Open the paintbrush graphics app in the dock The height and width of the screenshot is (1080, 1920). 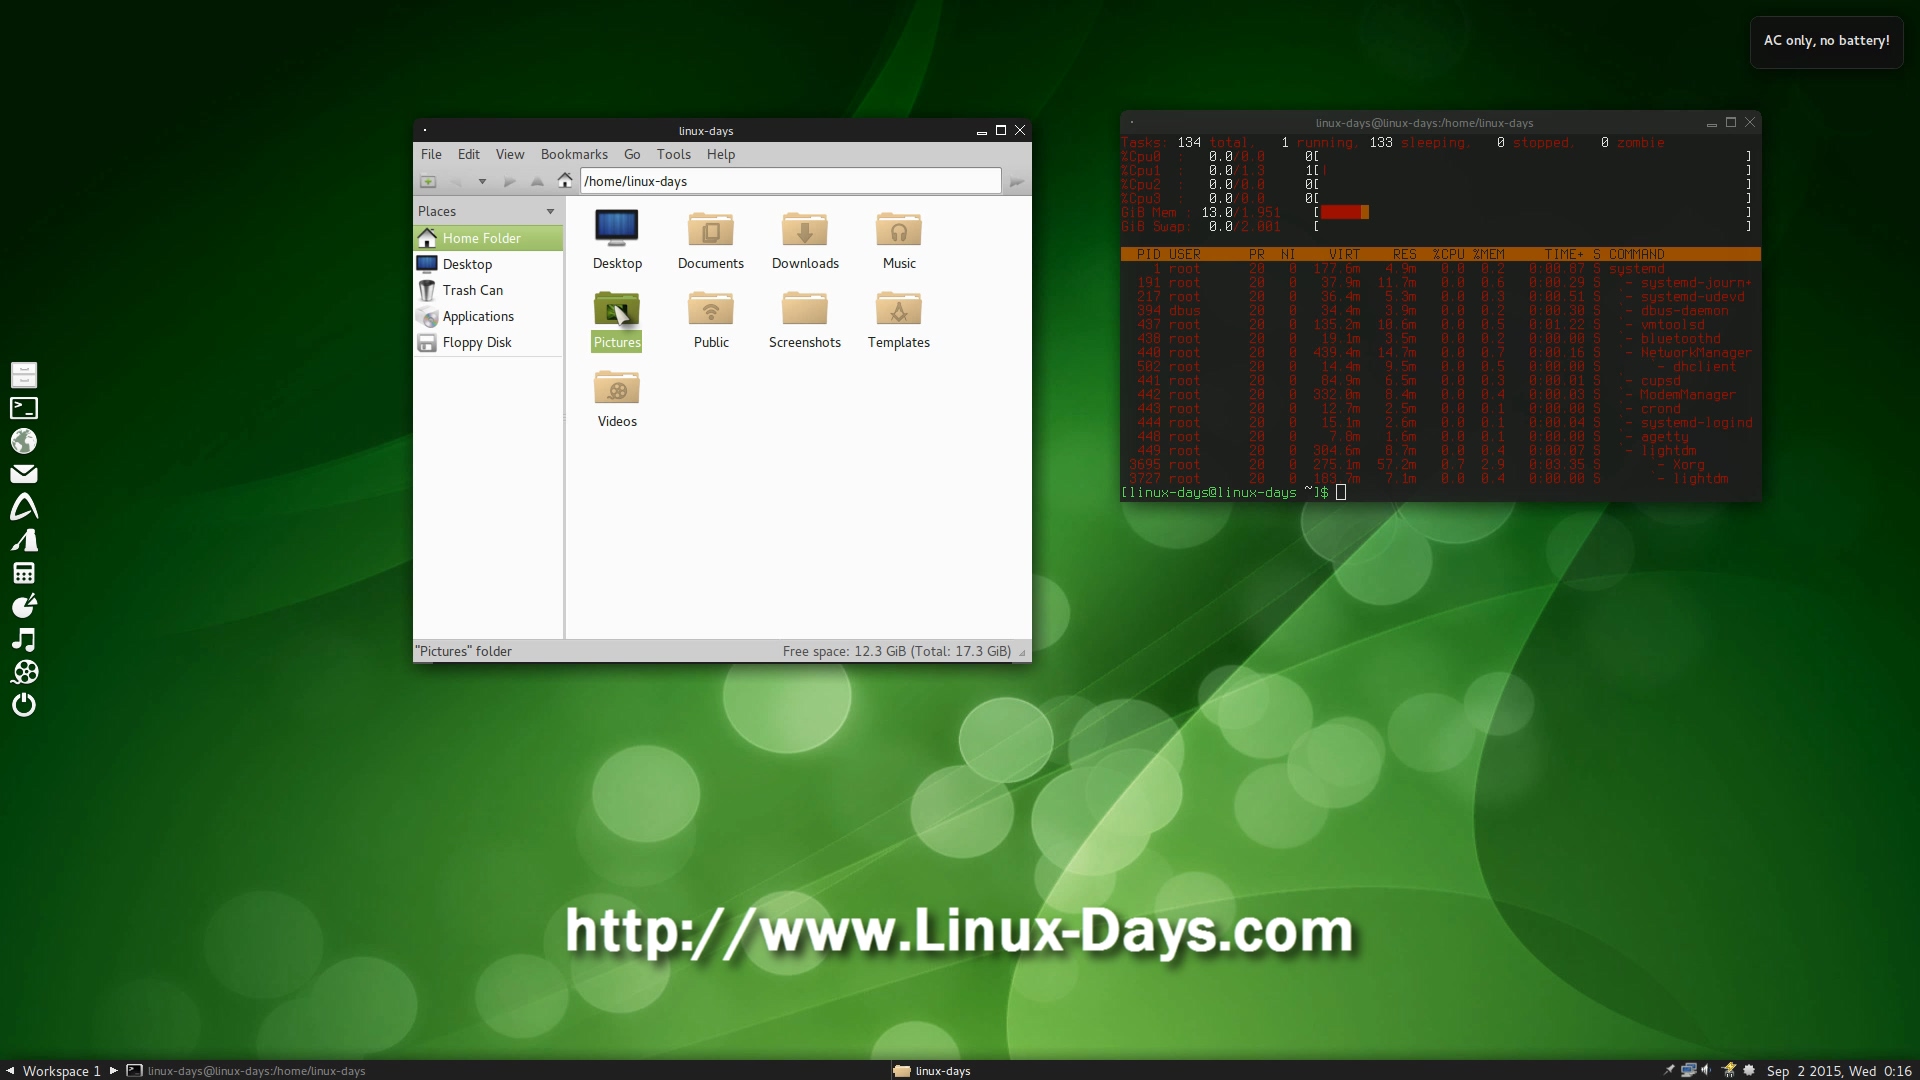[24, 540]
